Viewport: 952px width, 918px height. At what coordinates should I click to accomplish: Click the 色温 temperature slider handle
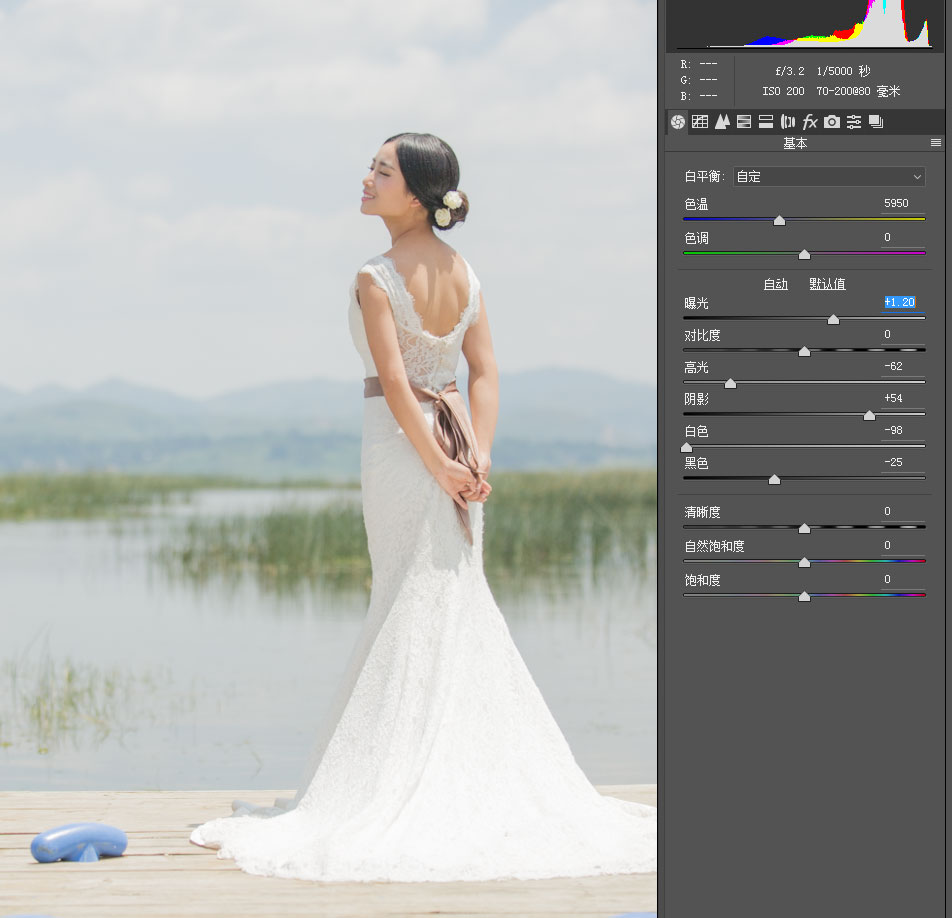(x=780, y=220)
